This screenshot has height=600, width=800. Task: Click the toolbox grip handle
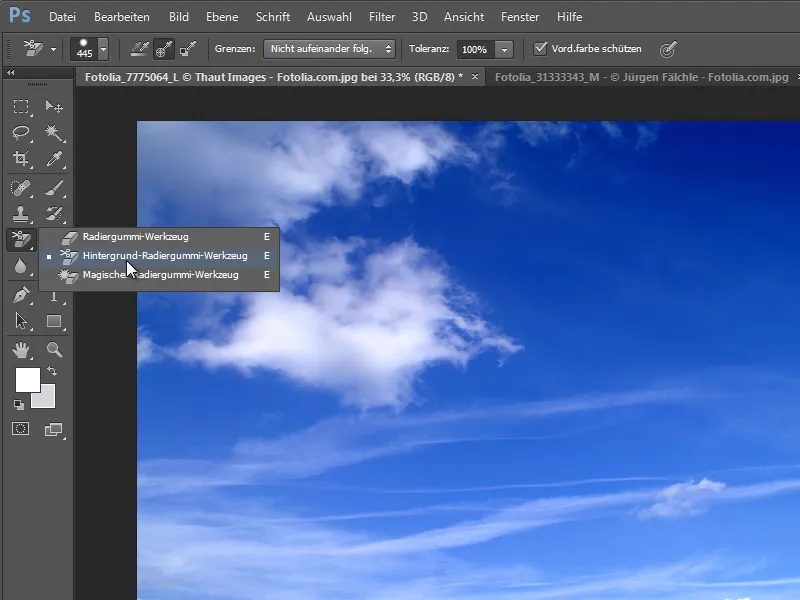(37, 84)
